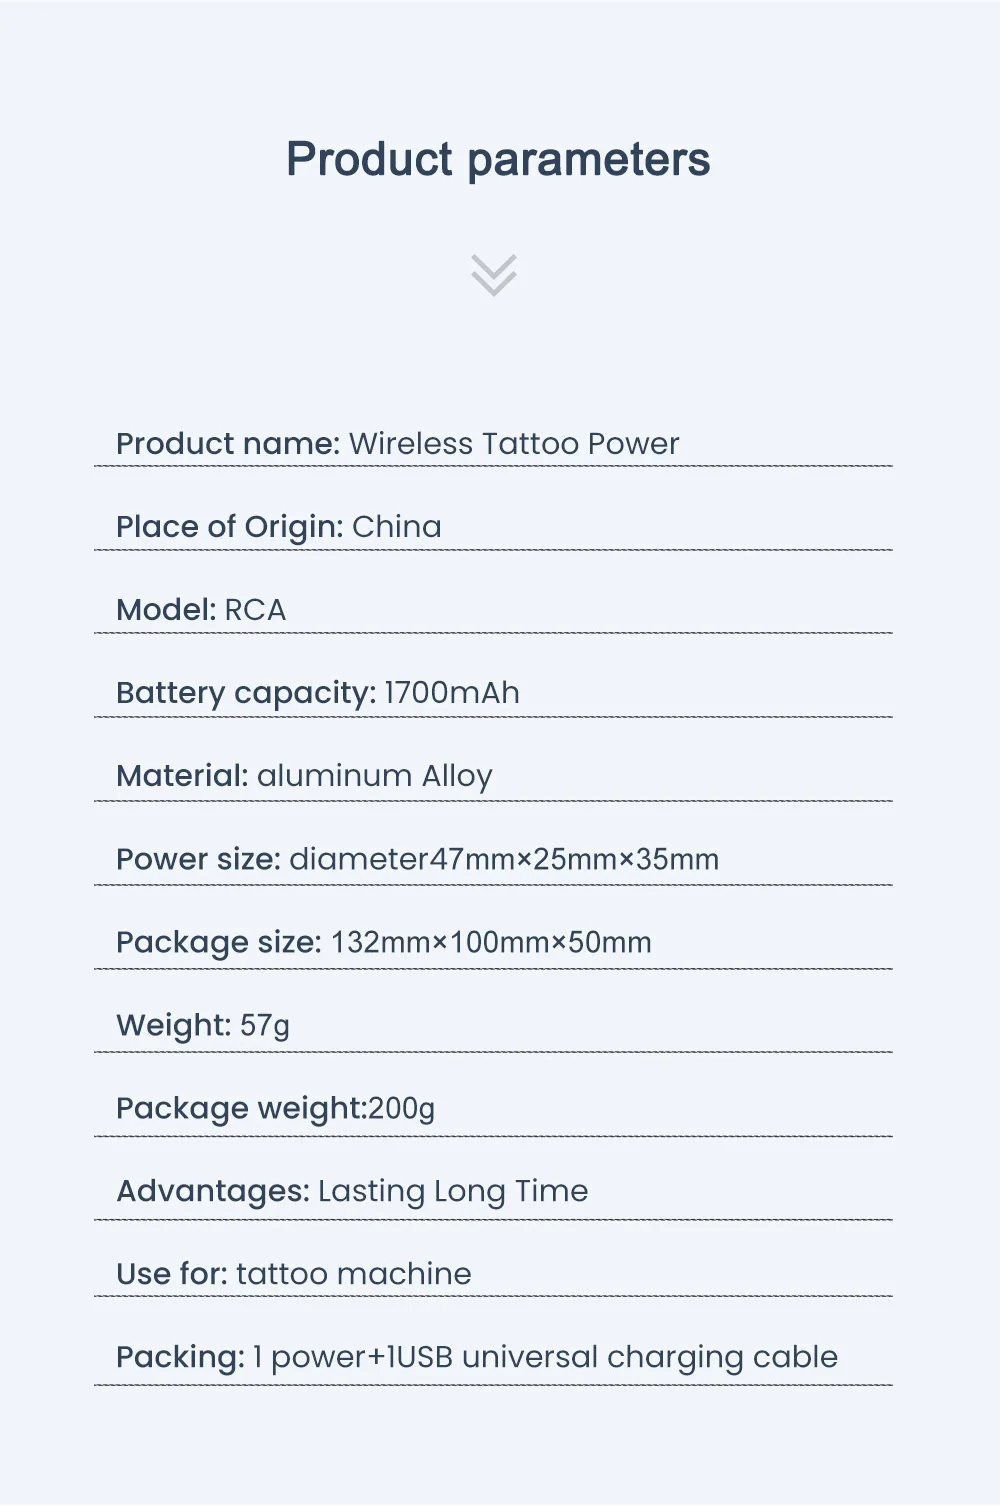Click the "tattoo machine" use-for value

click(354, 1274)
